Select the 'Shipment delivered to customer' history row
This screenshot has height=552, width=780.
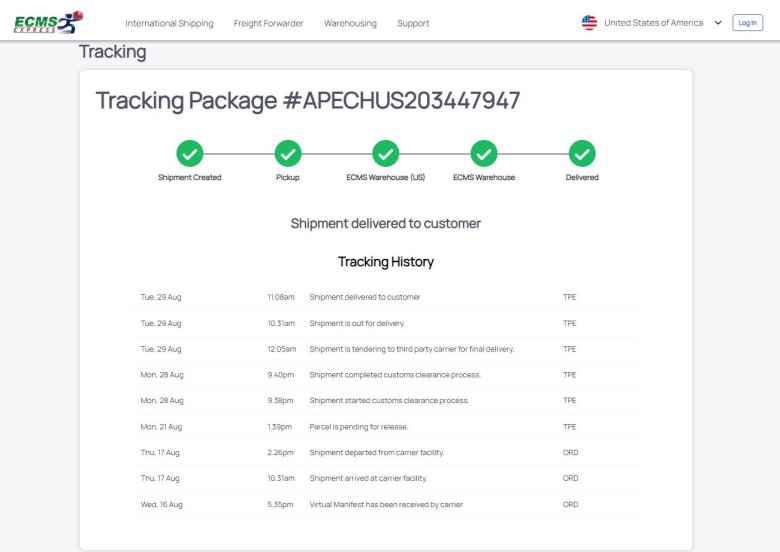(365, 297)
